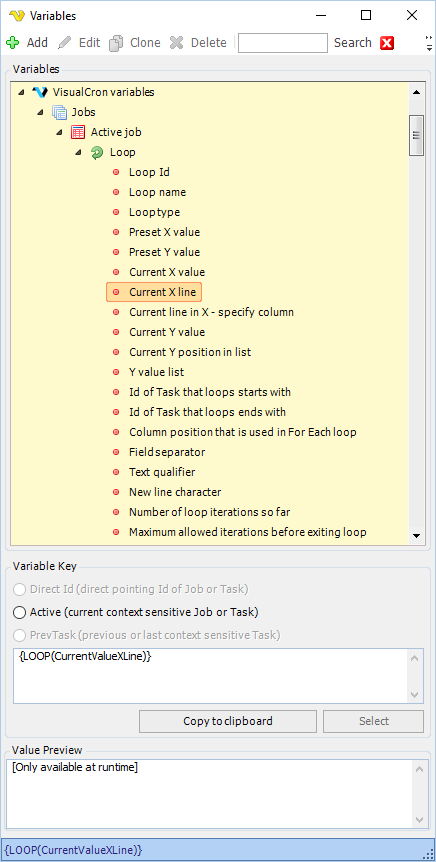This screenshot has width=436, height=862.
Task: Choose the PrevTask radio option
Action: pyautogui.click(x=19, y=636)
